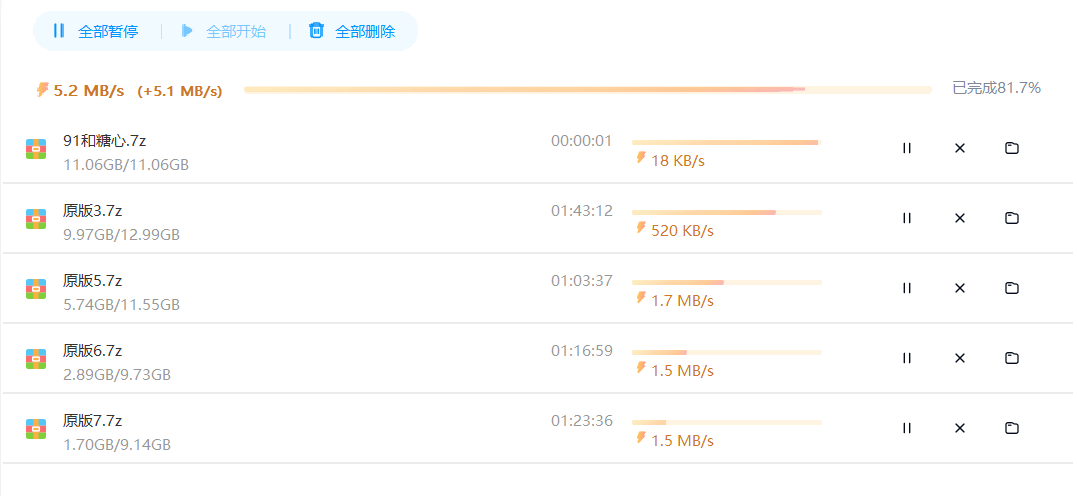Screen dimensions: 1077x496
Task: Cancel the 原版3.7z download
Action: 960,218
